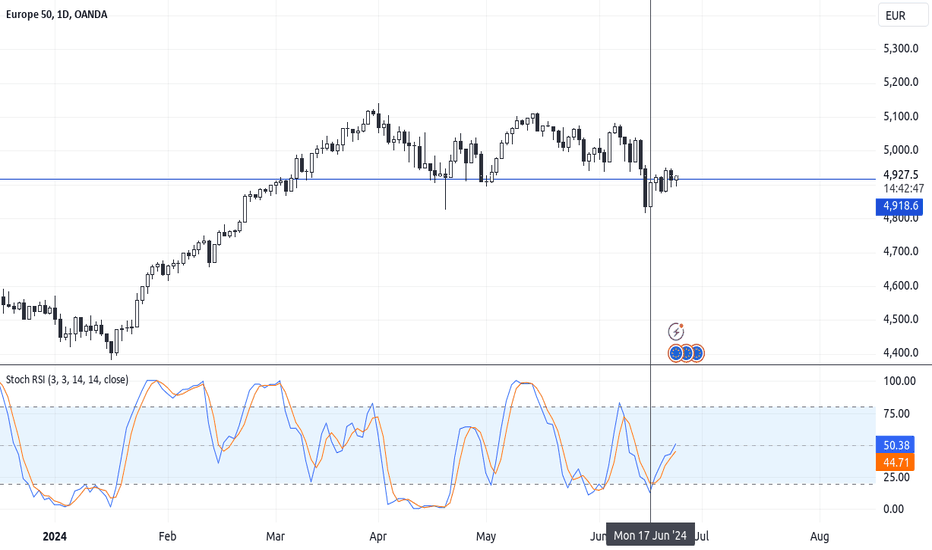932x550 pixels.
Task: Click the 4,927.5 current price label
Action: [x=900, y=175]
